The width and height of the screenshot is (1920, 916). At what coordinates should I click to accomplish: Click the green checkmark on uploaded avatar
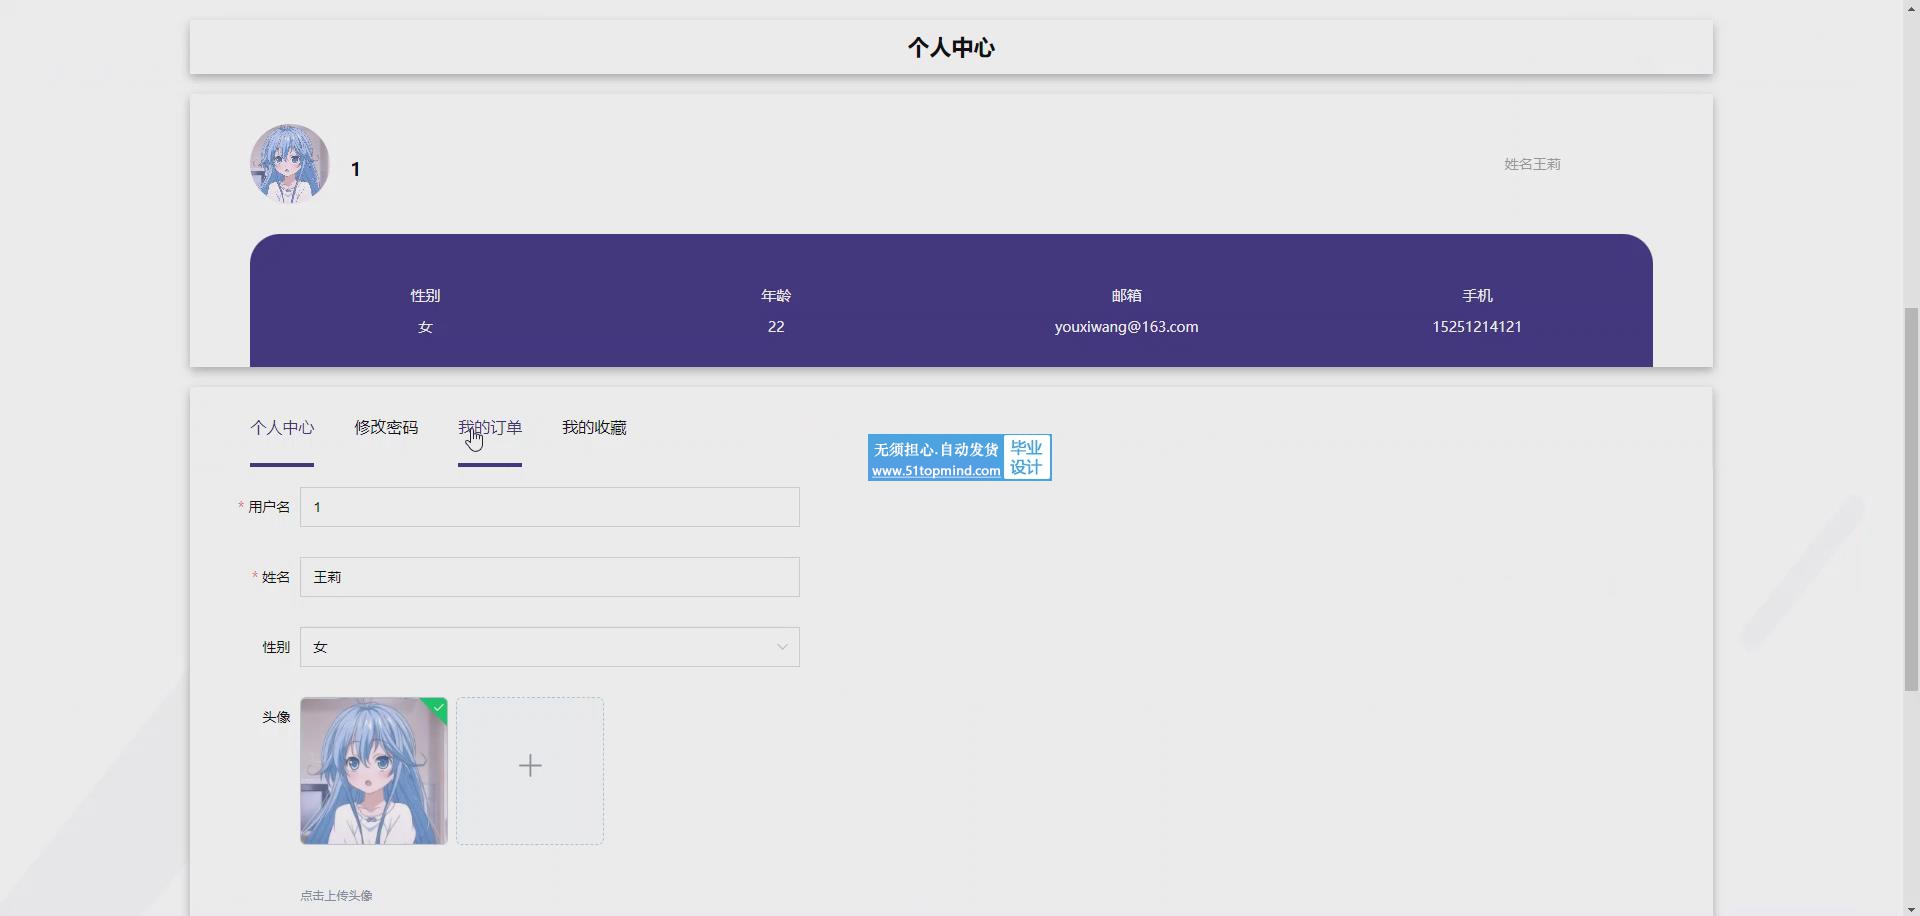(438, 707)
